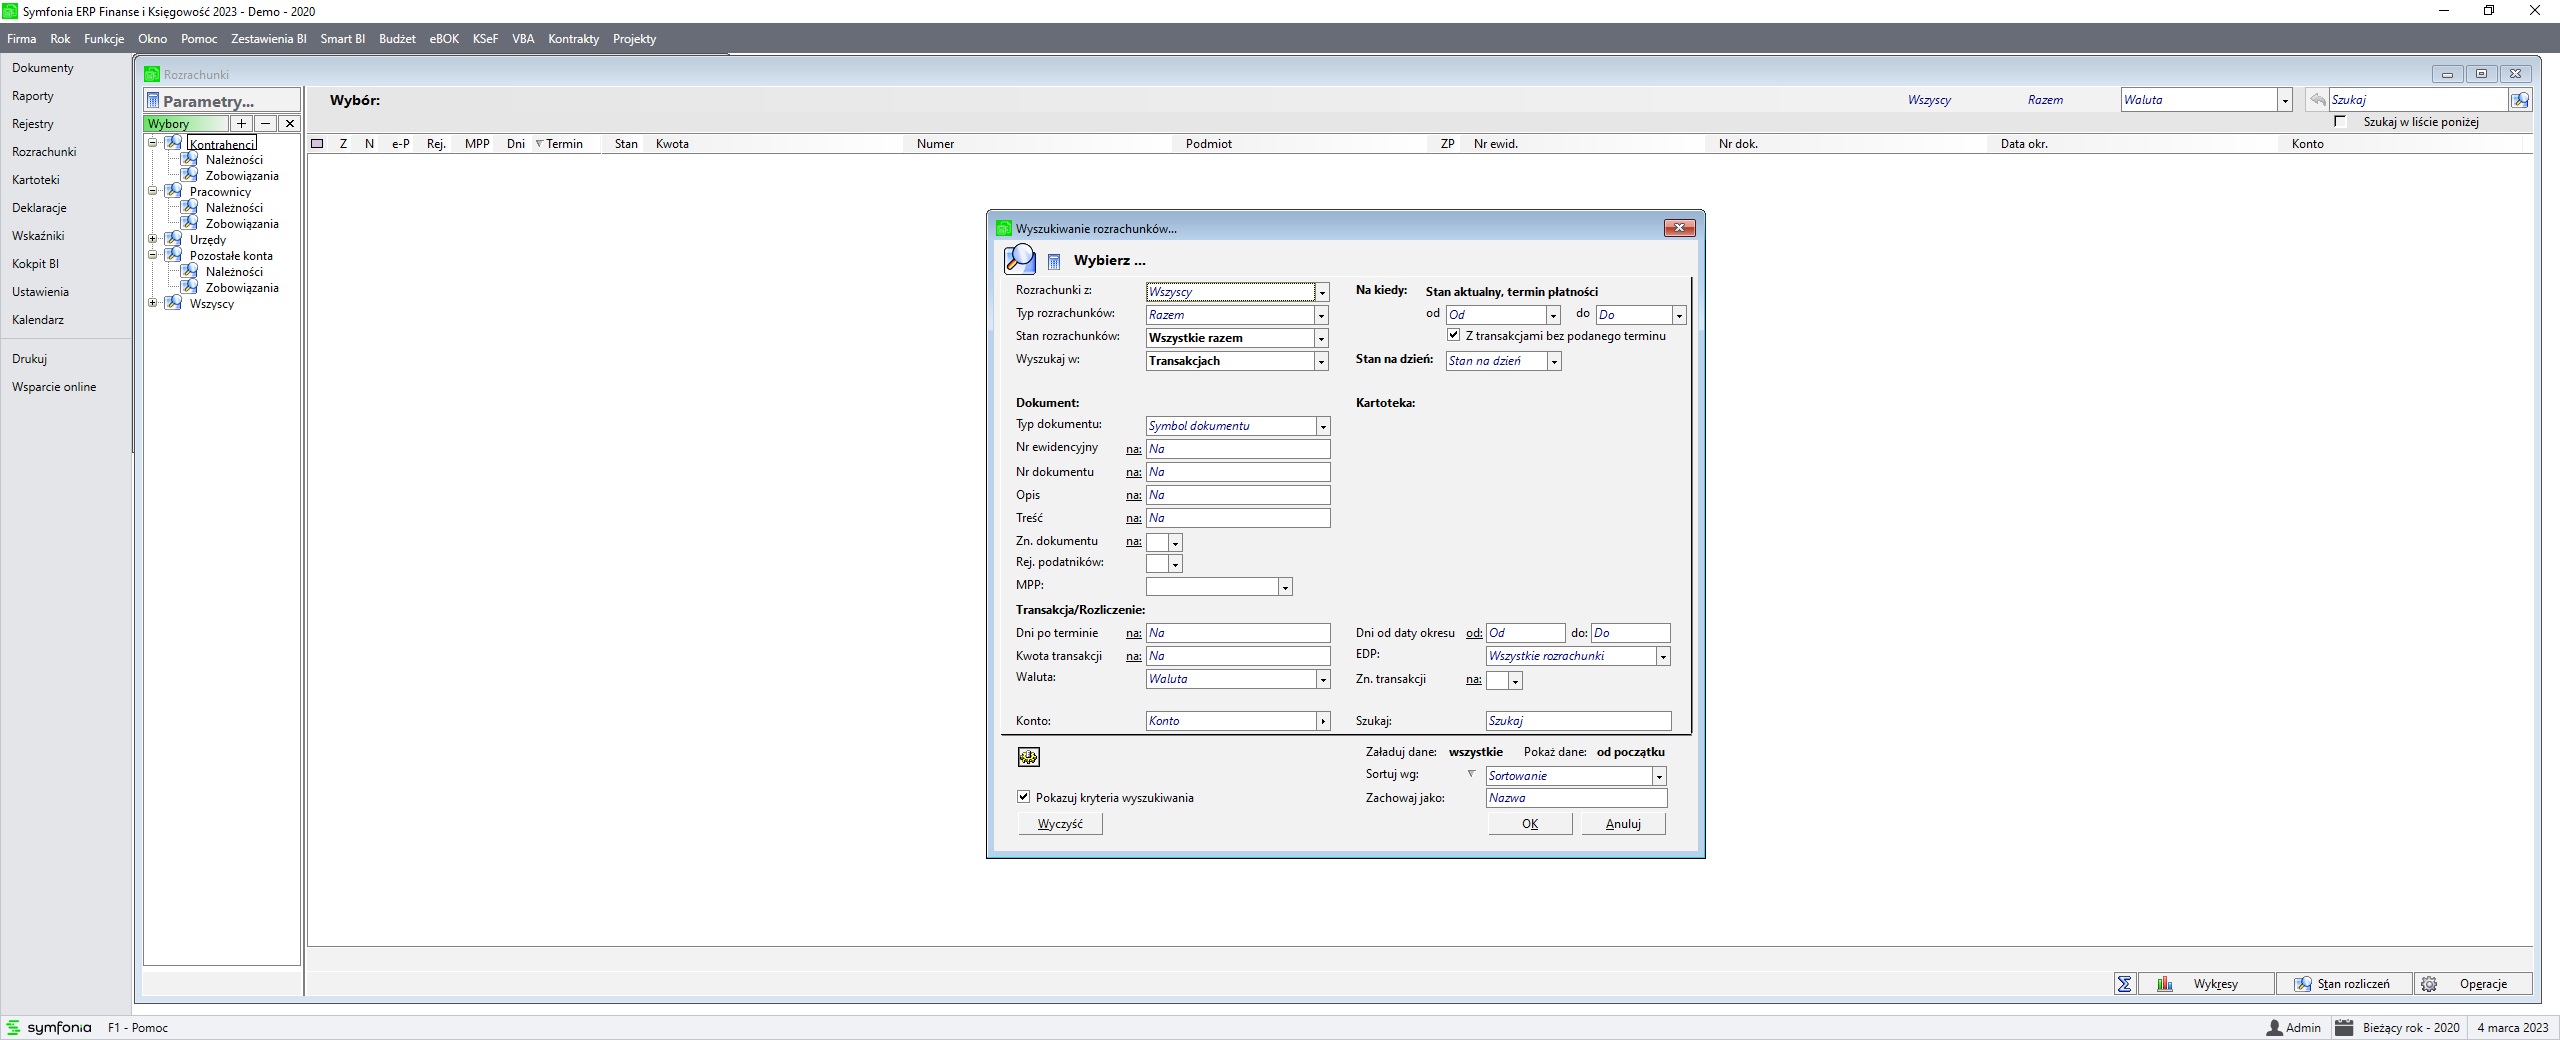
Task: Click the back arrow icon beside Szukaj
Action: (x=2317, y=100)
